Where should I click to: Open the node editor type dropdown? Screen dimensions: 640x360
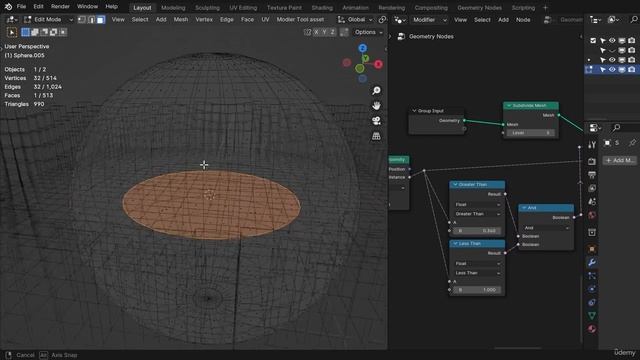pos(400,20)
